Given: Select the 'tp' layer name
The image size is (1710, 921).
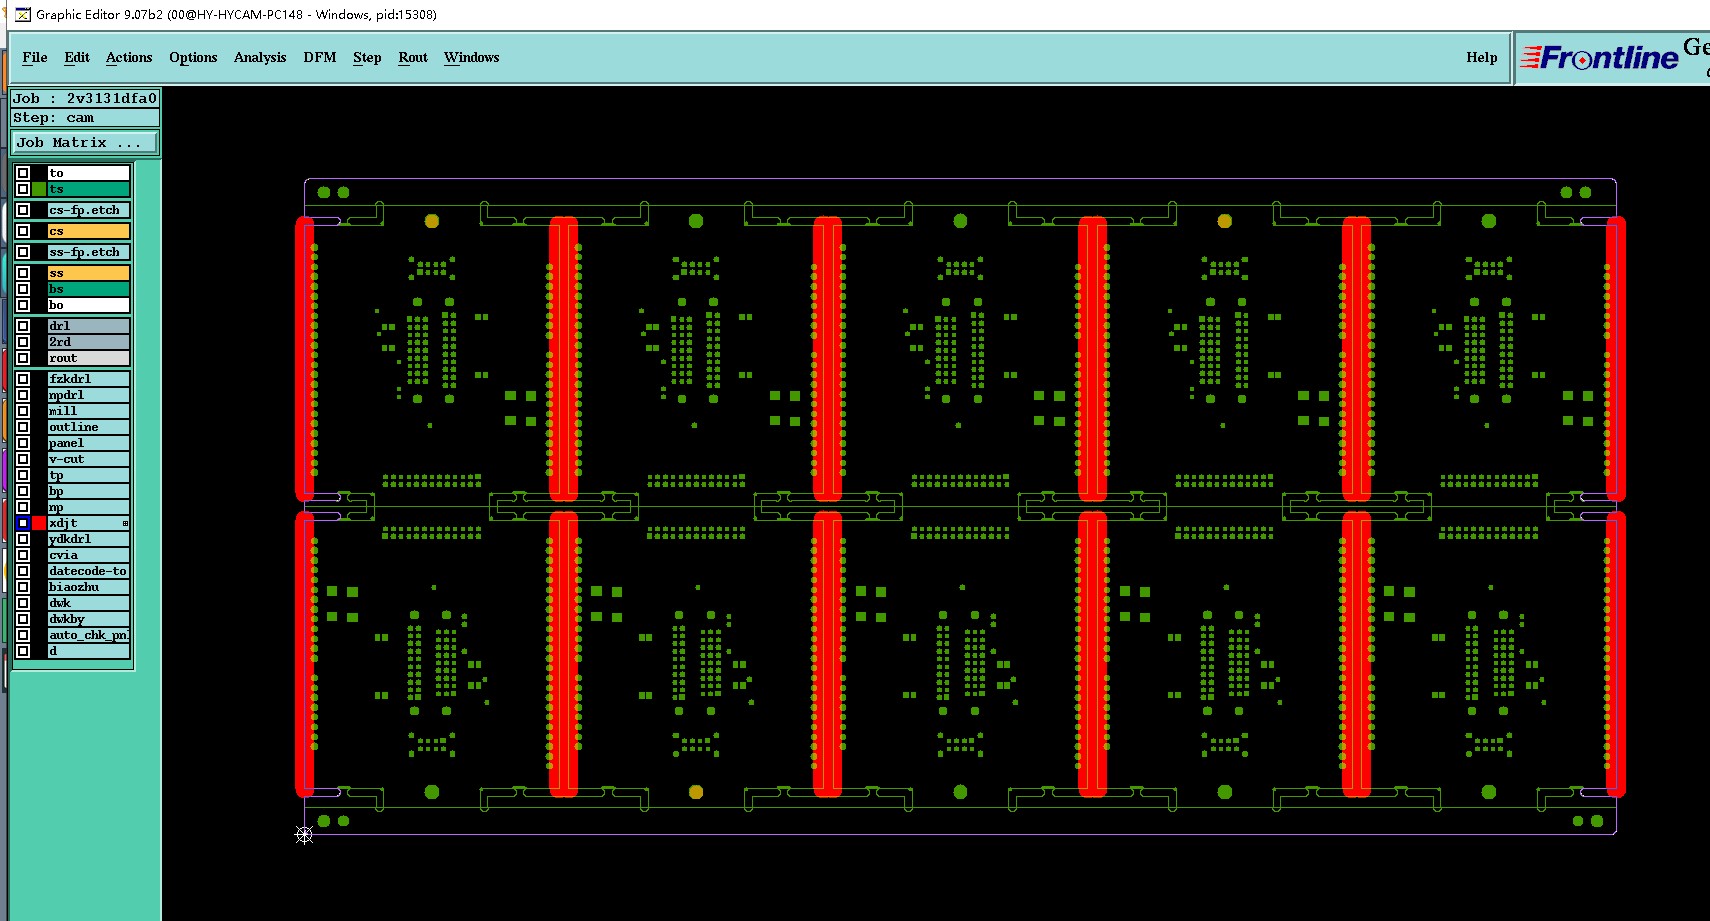Looking at the screenshot, I should coord(89,475).
